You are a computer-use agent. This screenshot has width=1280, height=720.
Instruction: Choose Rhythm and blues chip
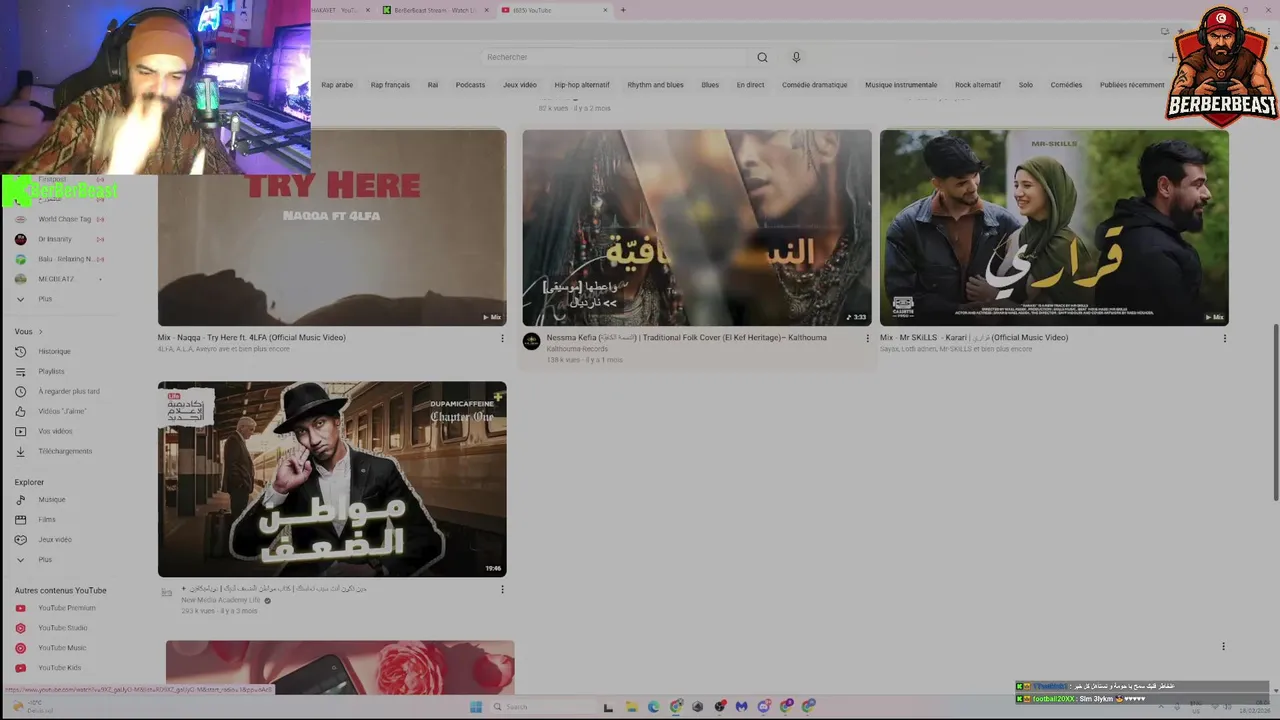(655, 85)
